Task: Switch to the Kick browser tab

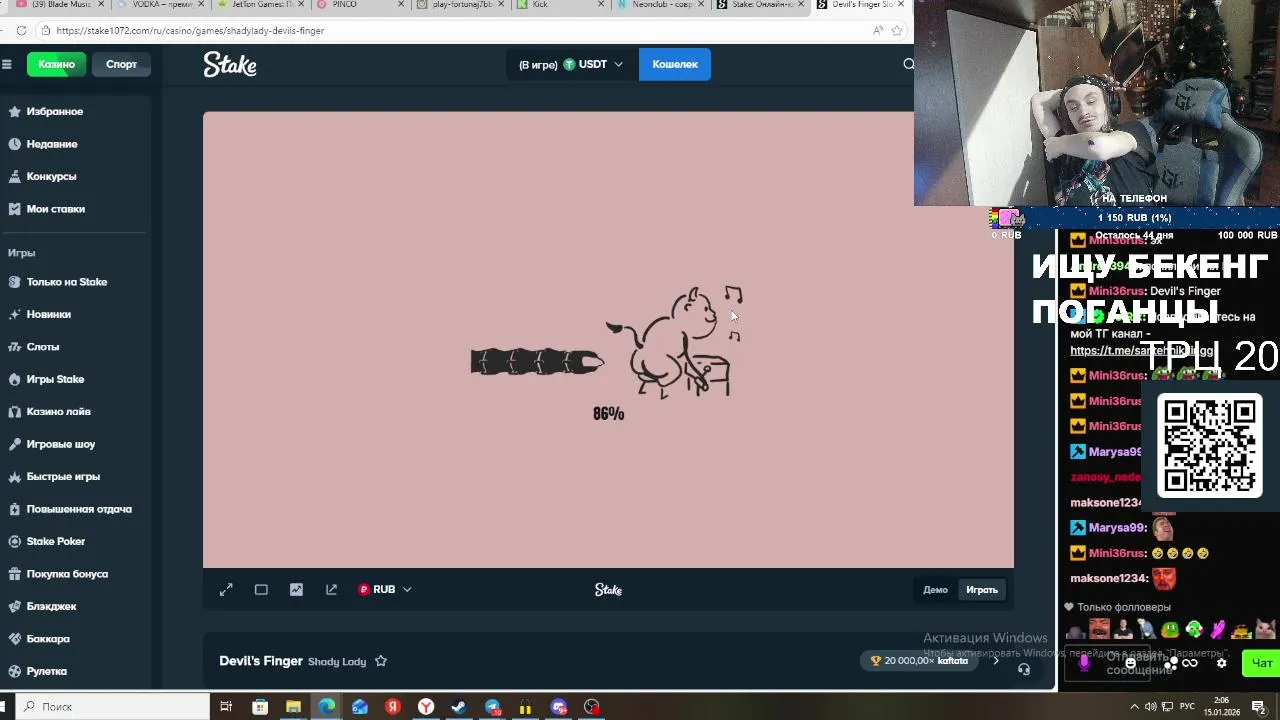Action: (x=560, y=5)
